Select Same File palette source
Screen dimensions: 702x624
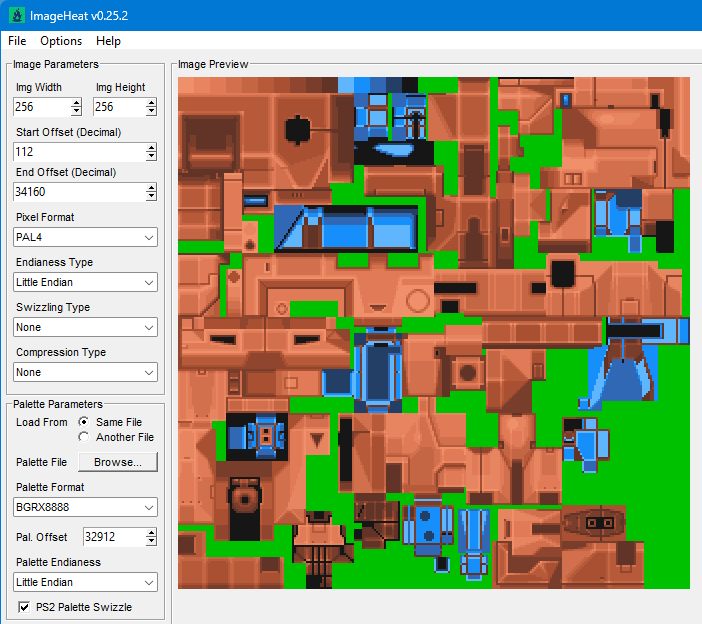83,422
